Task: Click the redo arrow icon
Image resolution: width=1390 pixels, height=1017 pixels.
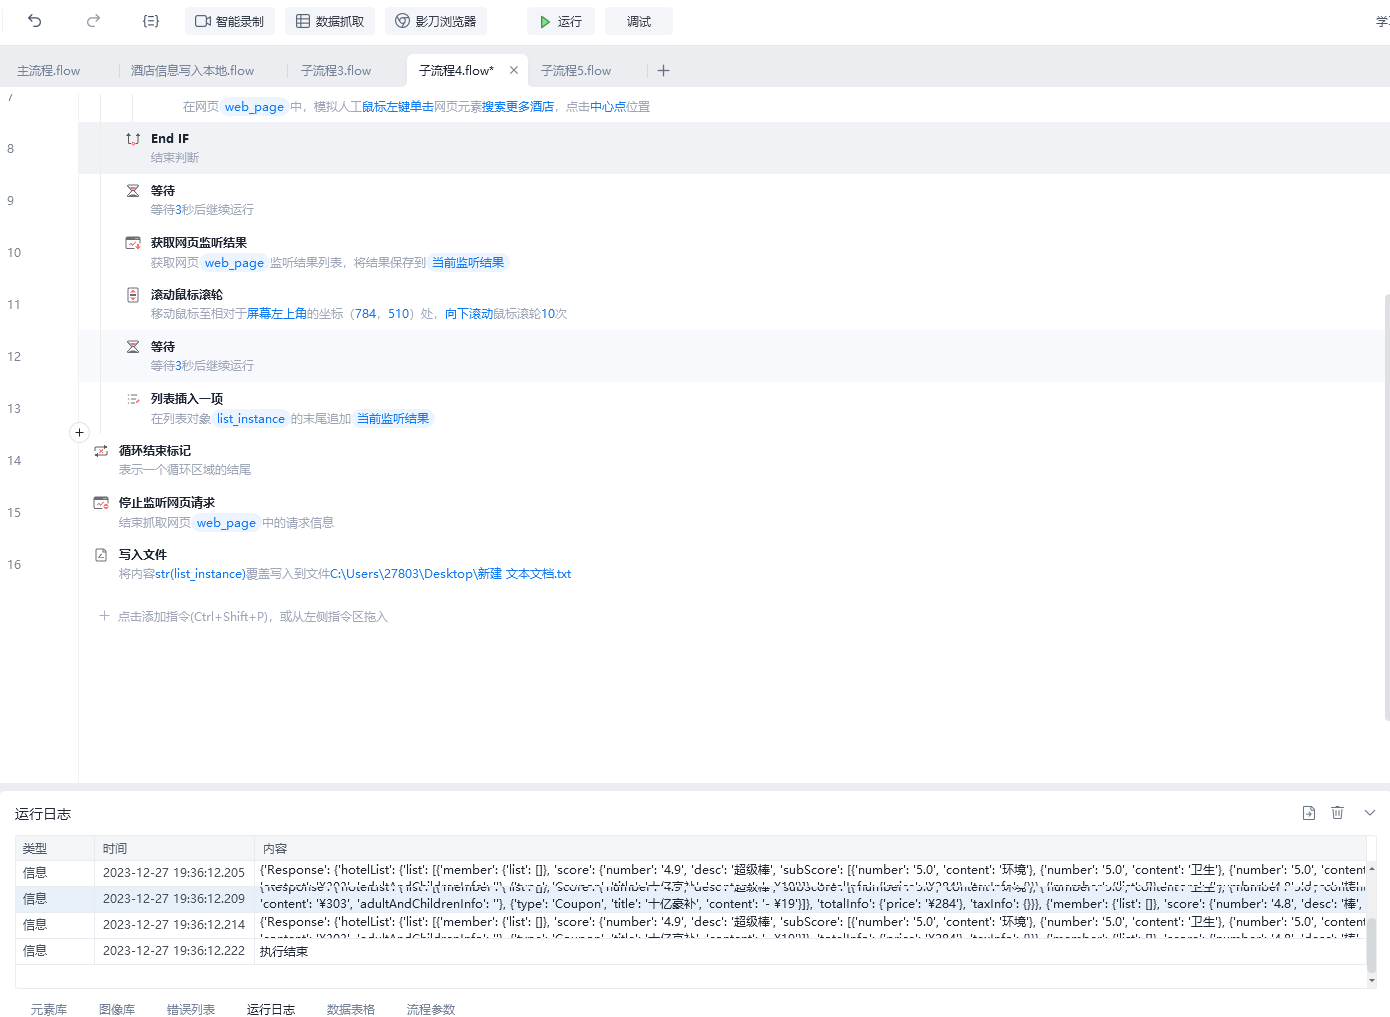Action: pyautogui.click(x=93, y=21)
